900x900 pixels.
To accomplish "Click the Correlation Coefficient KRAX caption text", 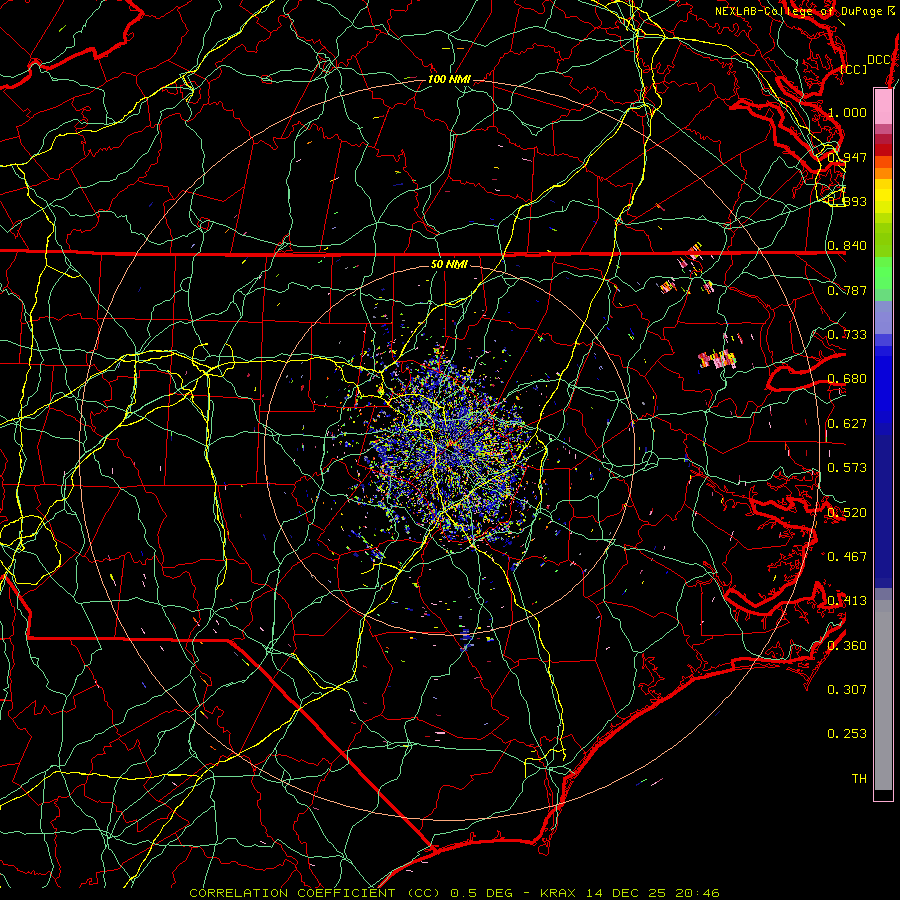I will tap(454, 893).
